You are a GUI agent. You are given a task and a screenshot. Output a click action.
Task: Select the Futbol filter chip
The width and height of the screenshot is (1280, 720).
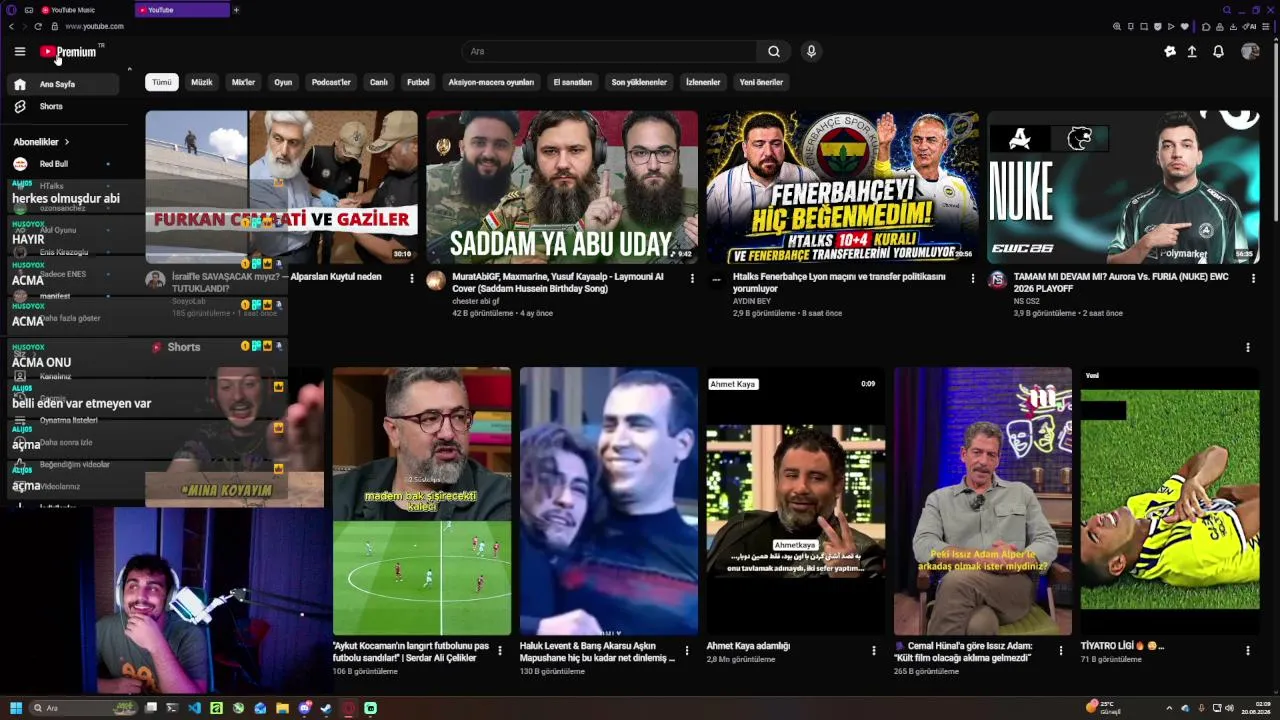418,82
